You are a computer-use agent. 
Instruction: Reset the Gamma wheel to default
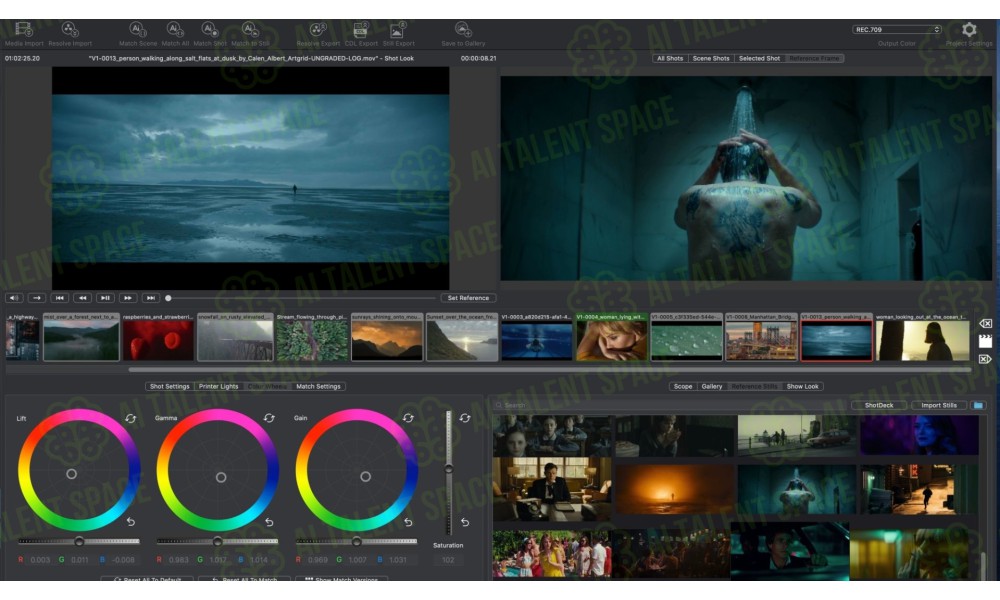(269, 418)
